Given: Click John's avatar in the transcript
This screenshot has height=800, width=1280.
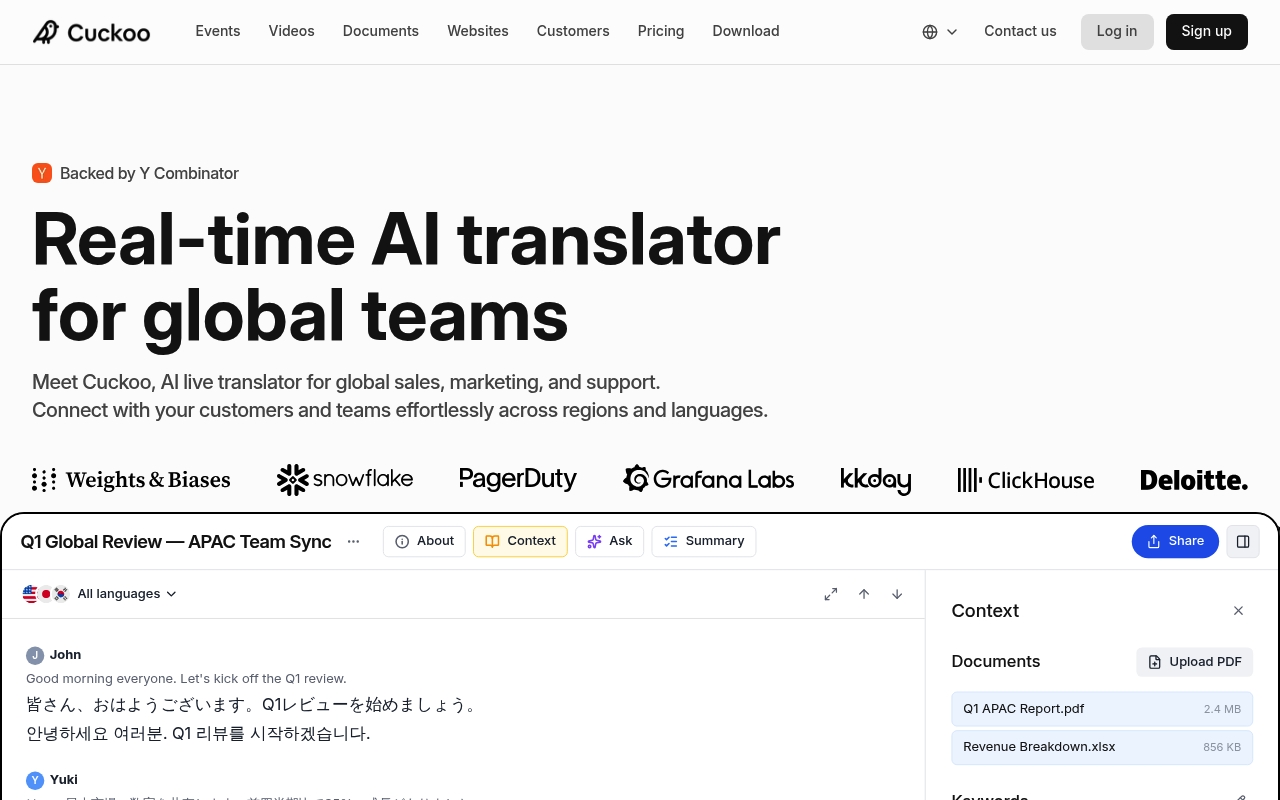Looking at the screenshot, I should point(35,655).
